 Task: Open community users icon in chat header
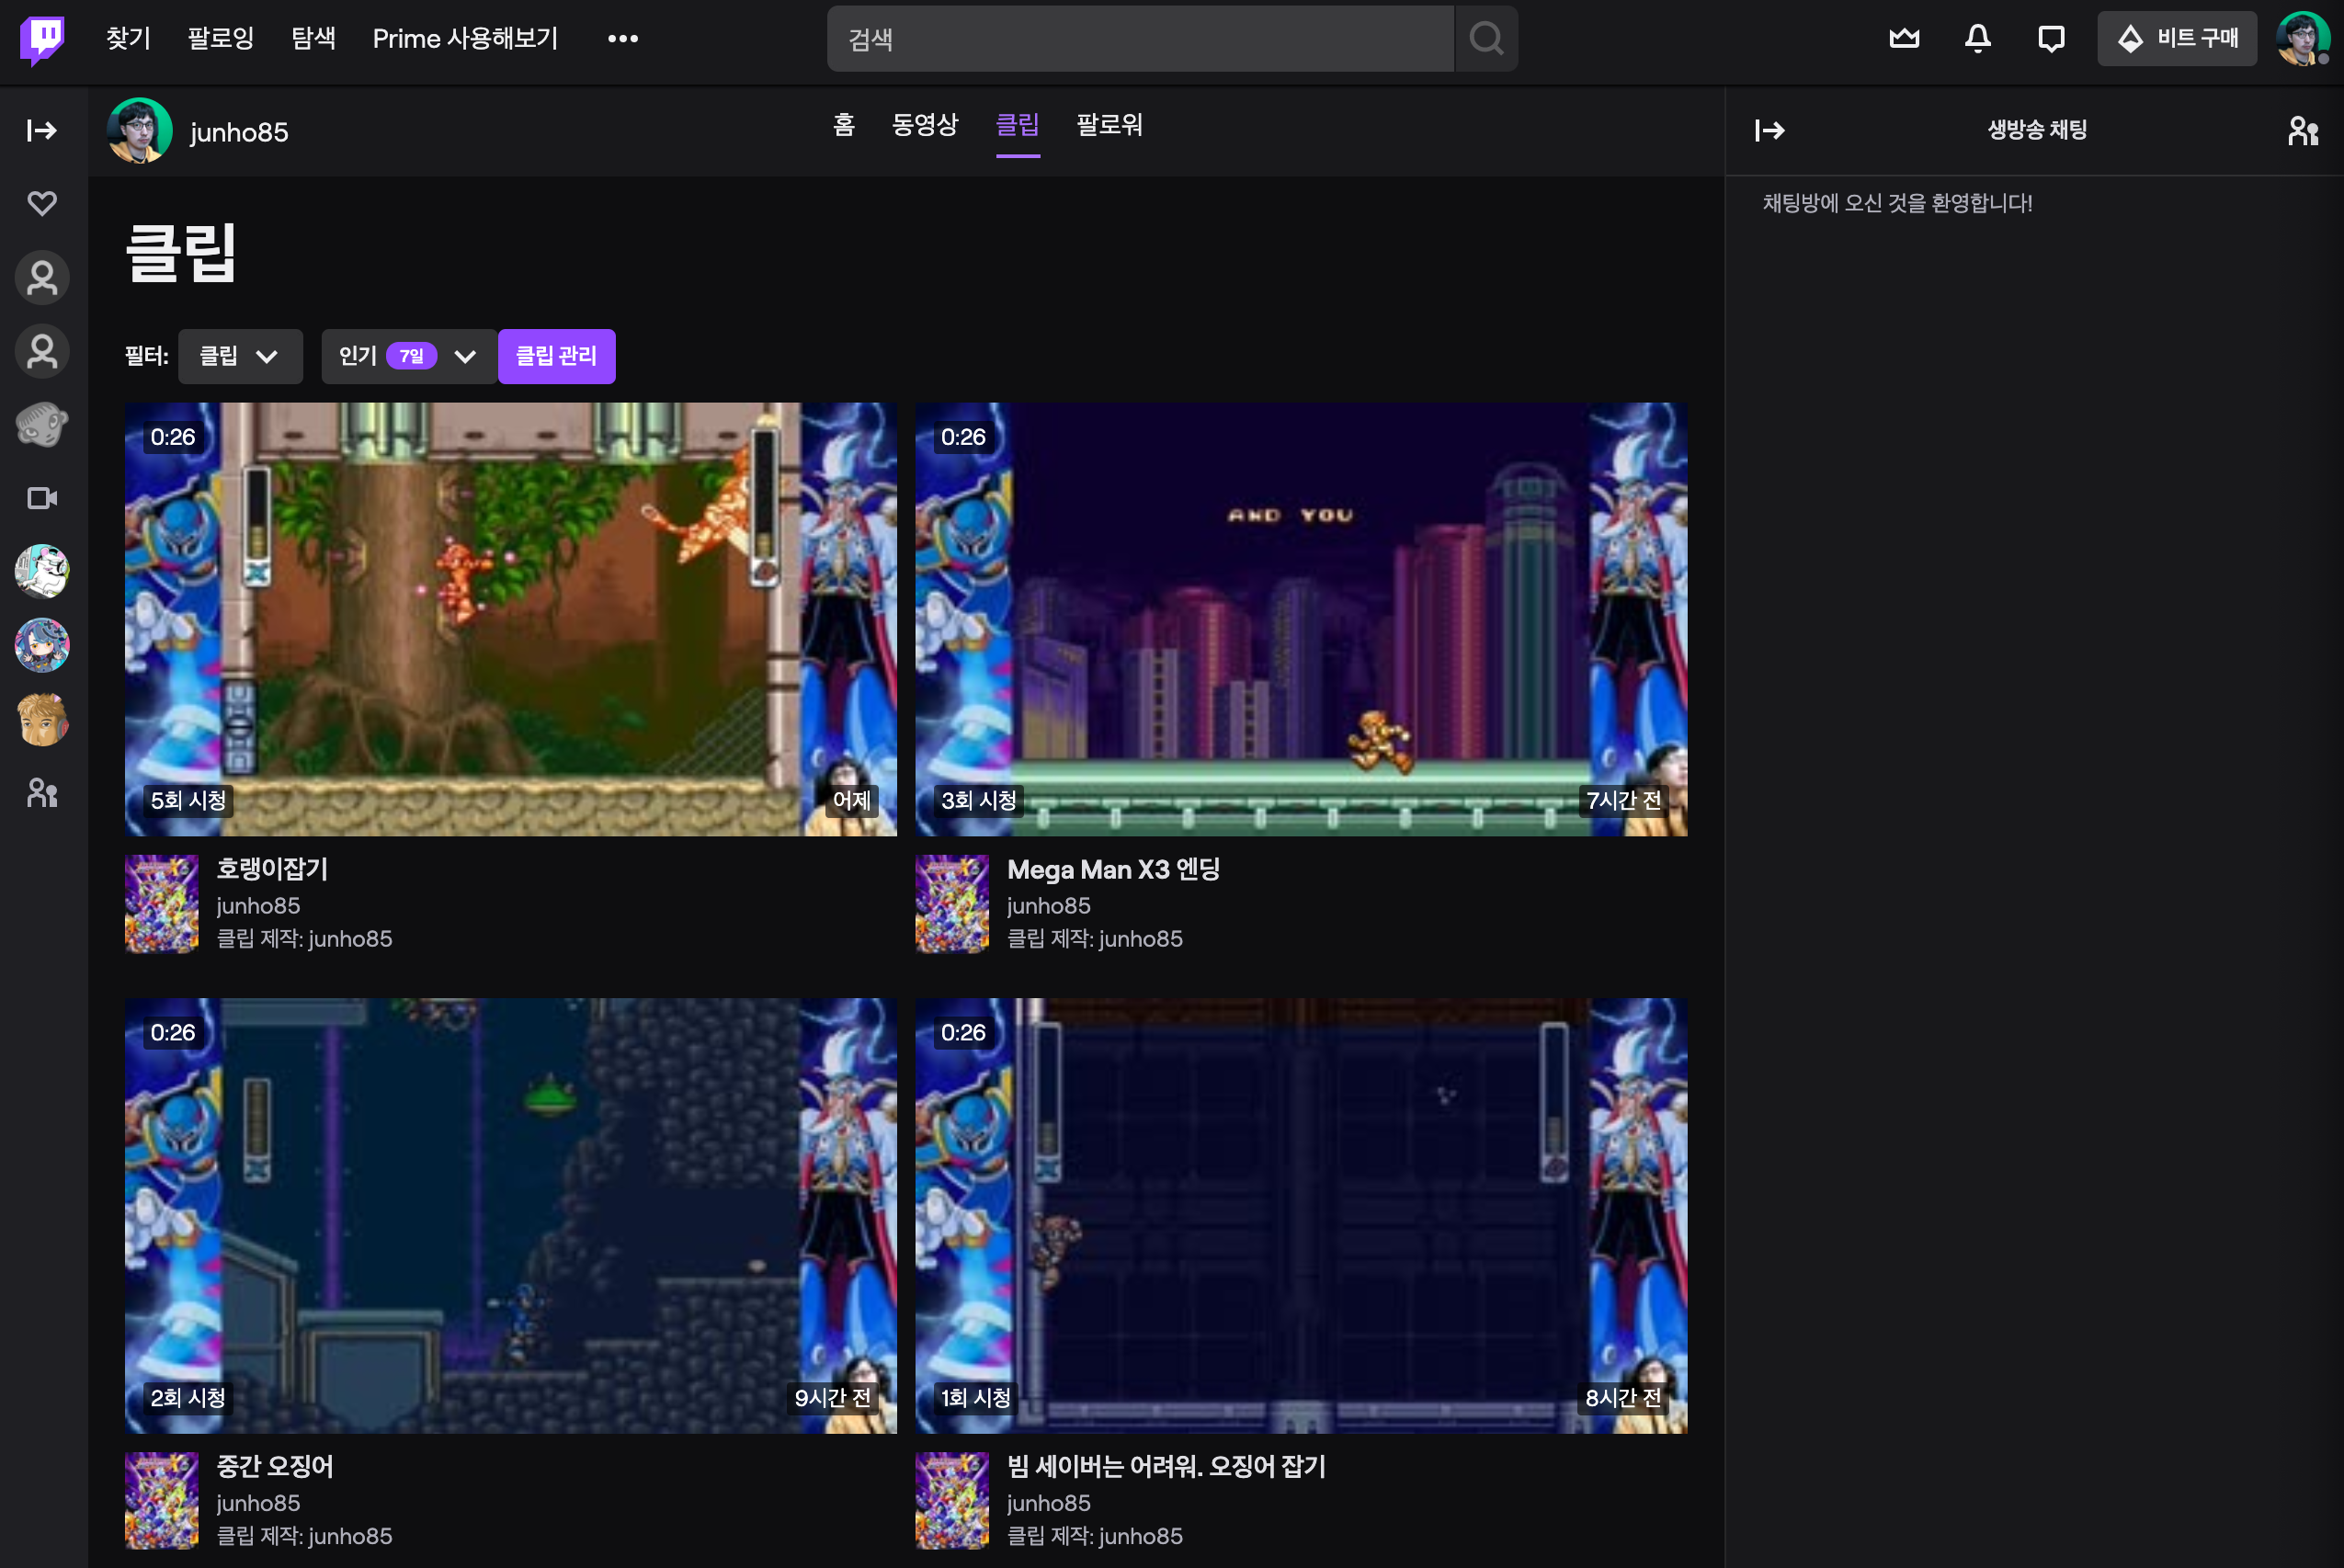[2302, 130]
